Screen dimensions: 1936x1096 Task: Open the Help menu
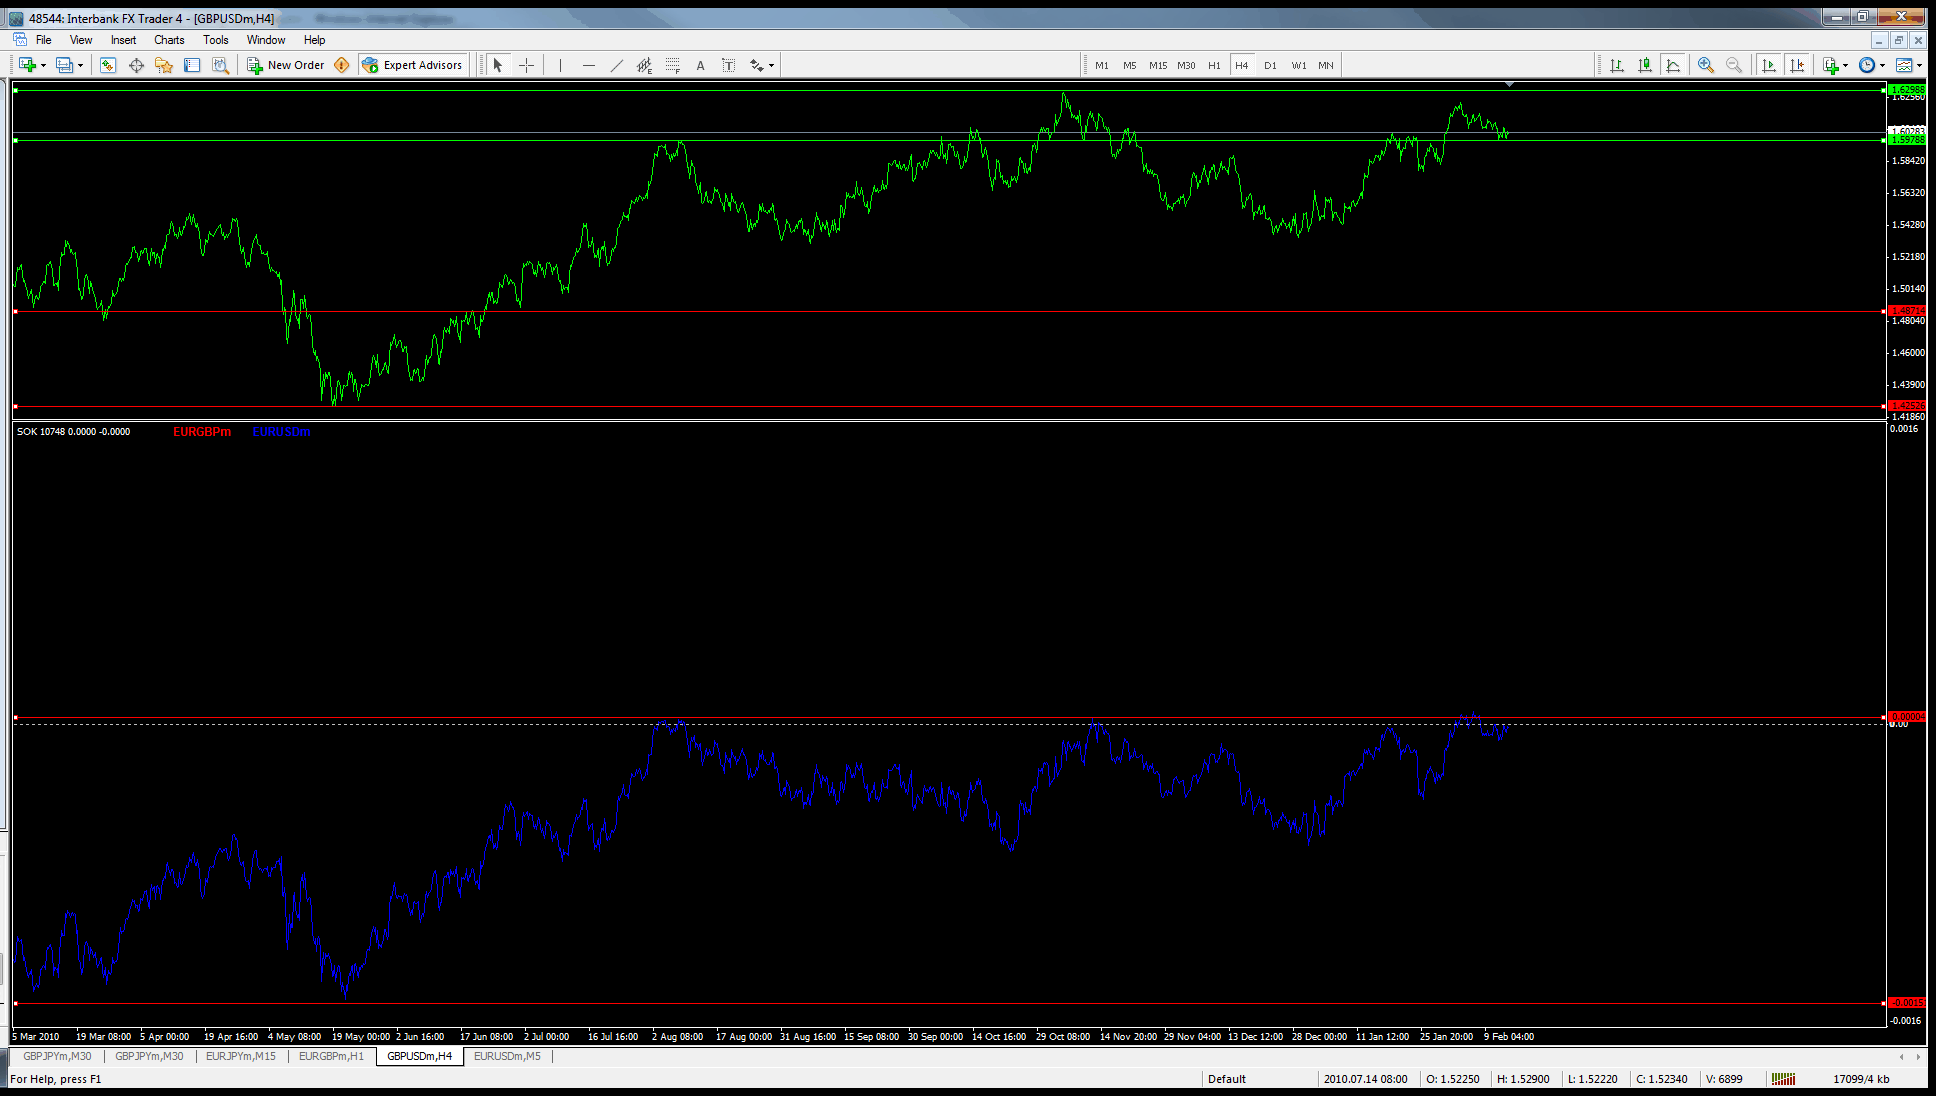coord(314,40)
